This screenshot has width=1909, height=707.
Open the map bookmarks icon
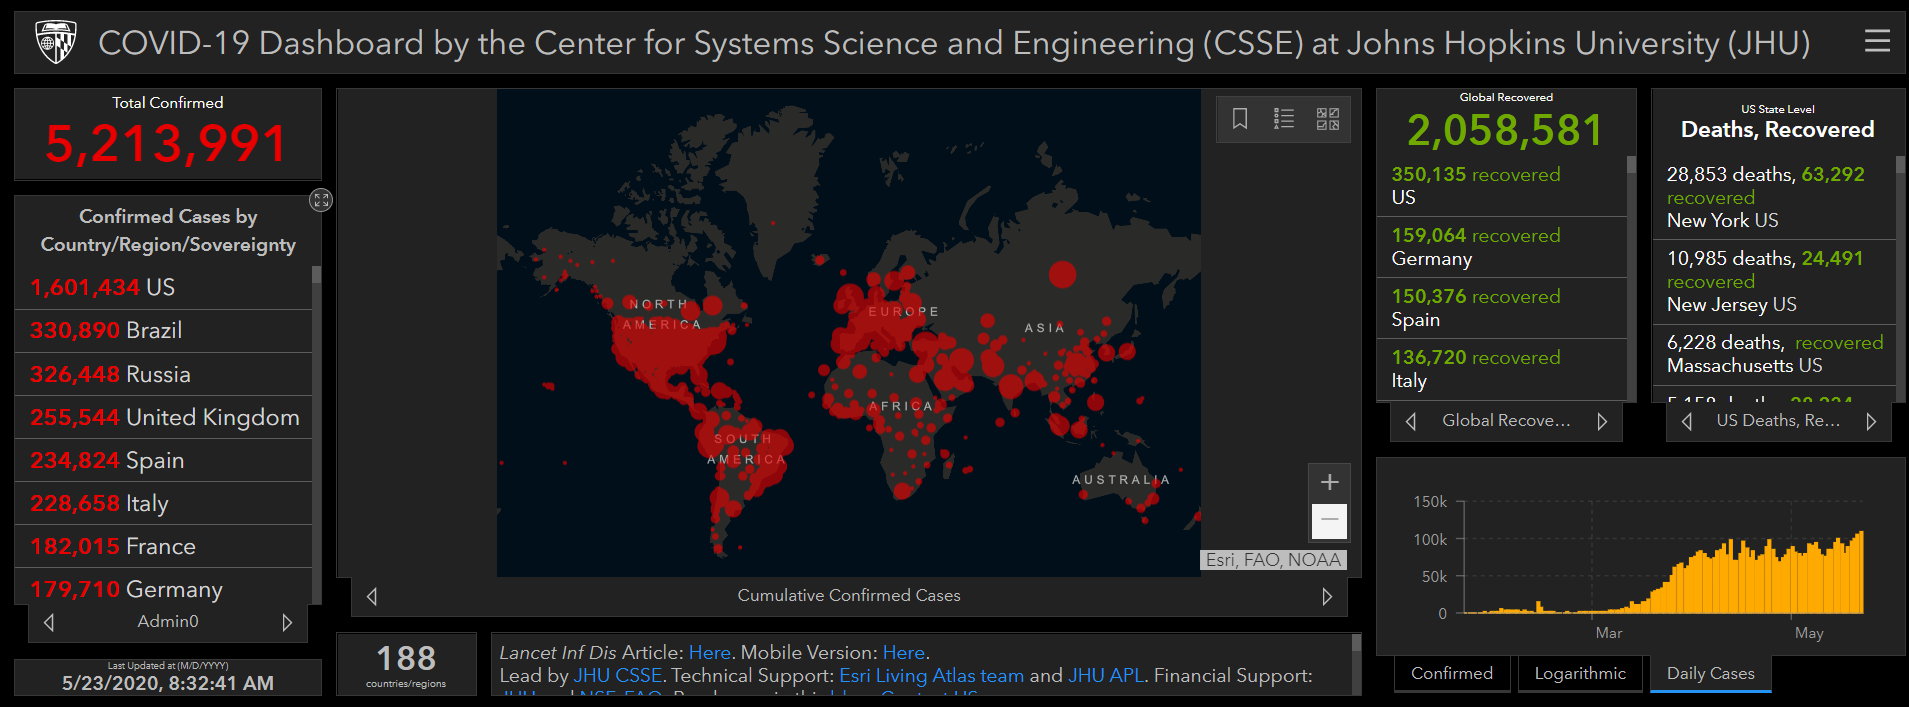[1240, 119]
